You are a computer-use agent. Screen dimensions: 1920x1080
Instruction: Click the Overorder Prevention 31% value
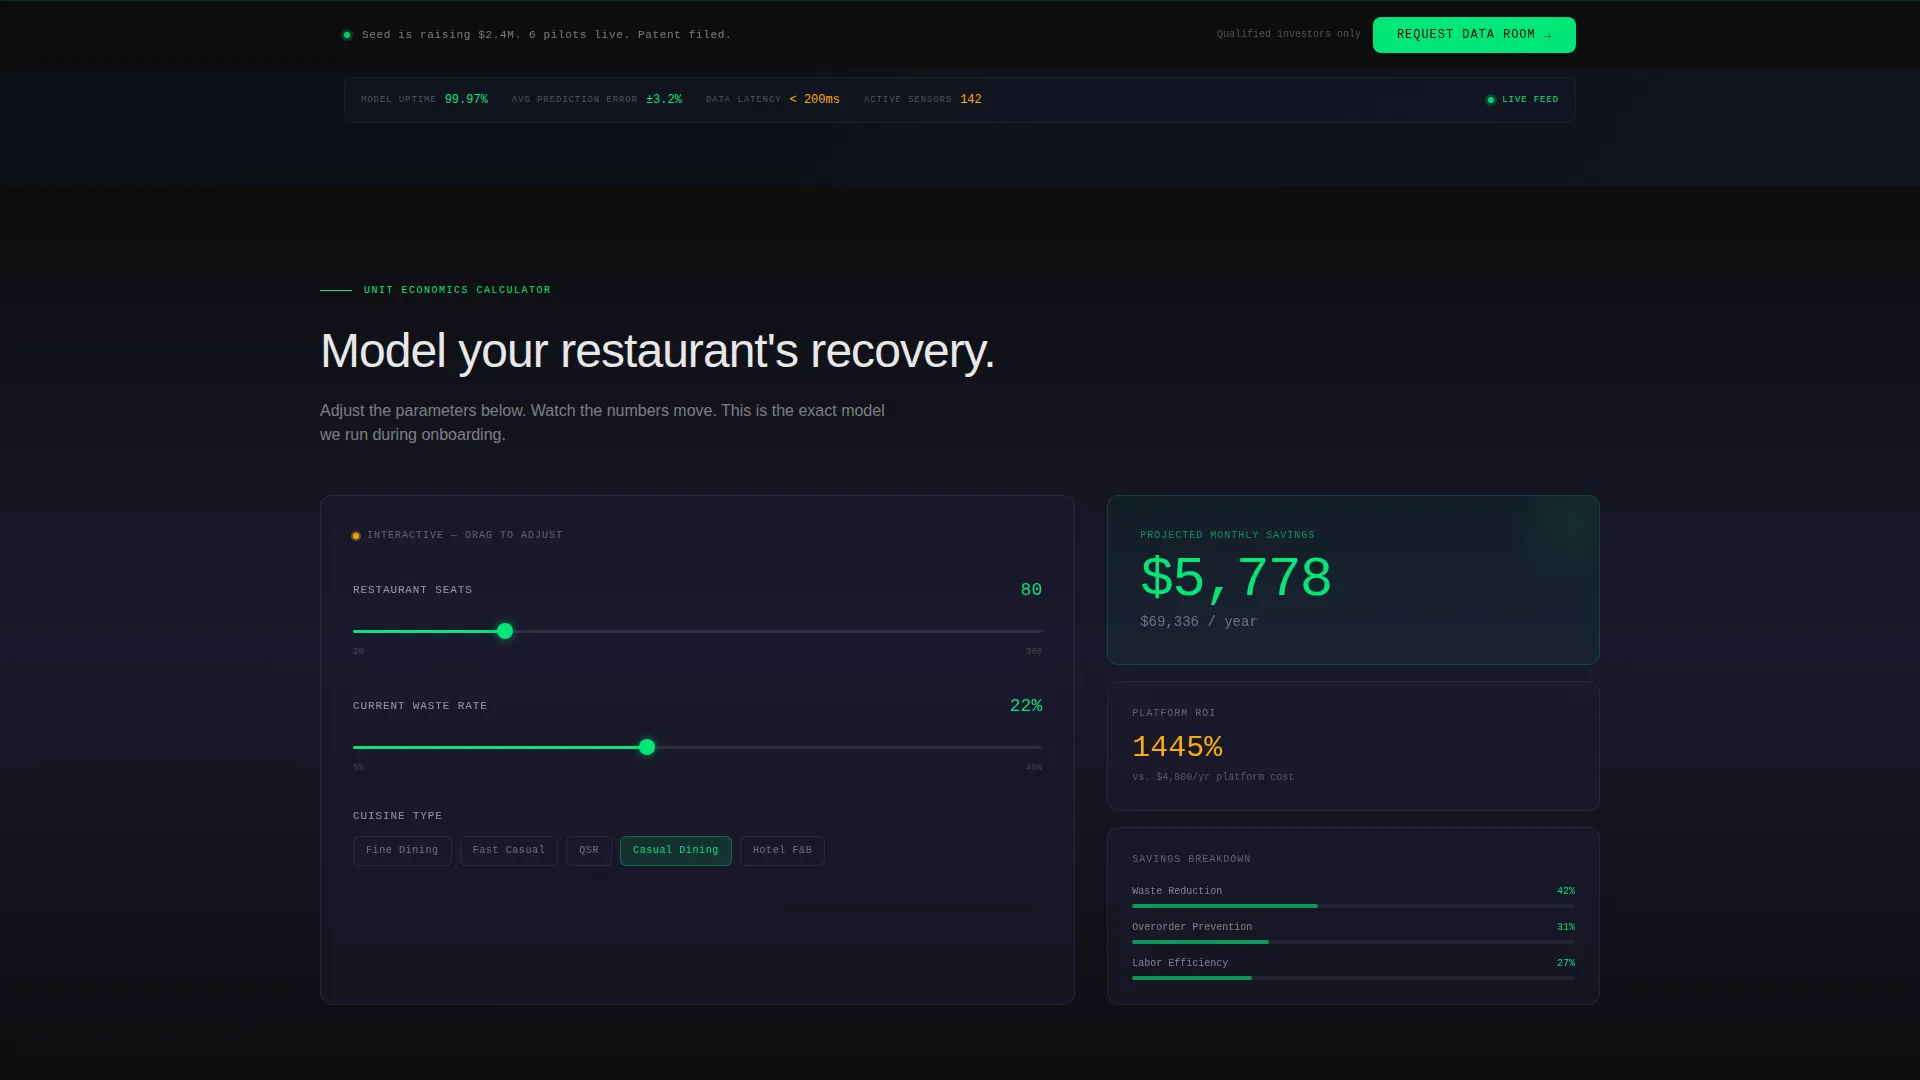click(x=1566, y=927)
